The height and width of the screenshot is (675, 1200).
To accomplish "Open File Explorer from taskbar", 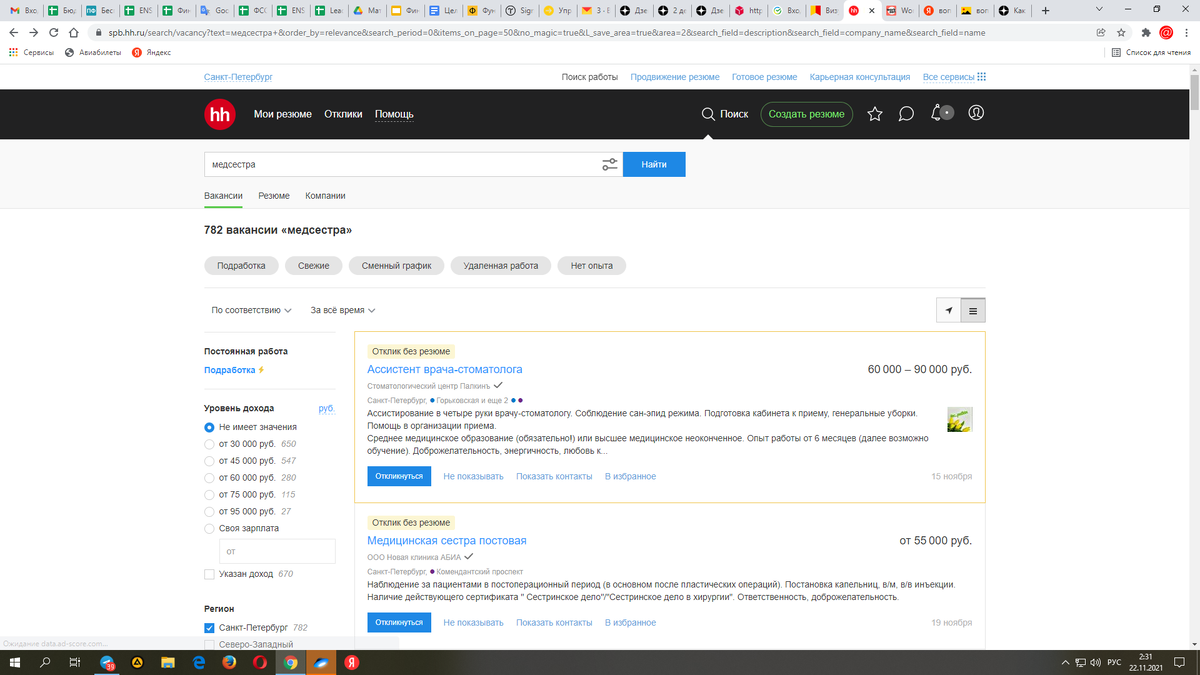I will tap(168, 663).
